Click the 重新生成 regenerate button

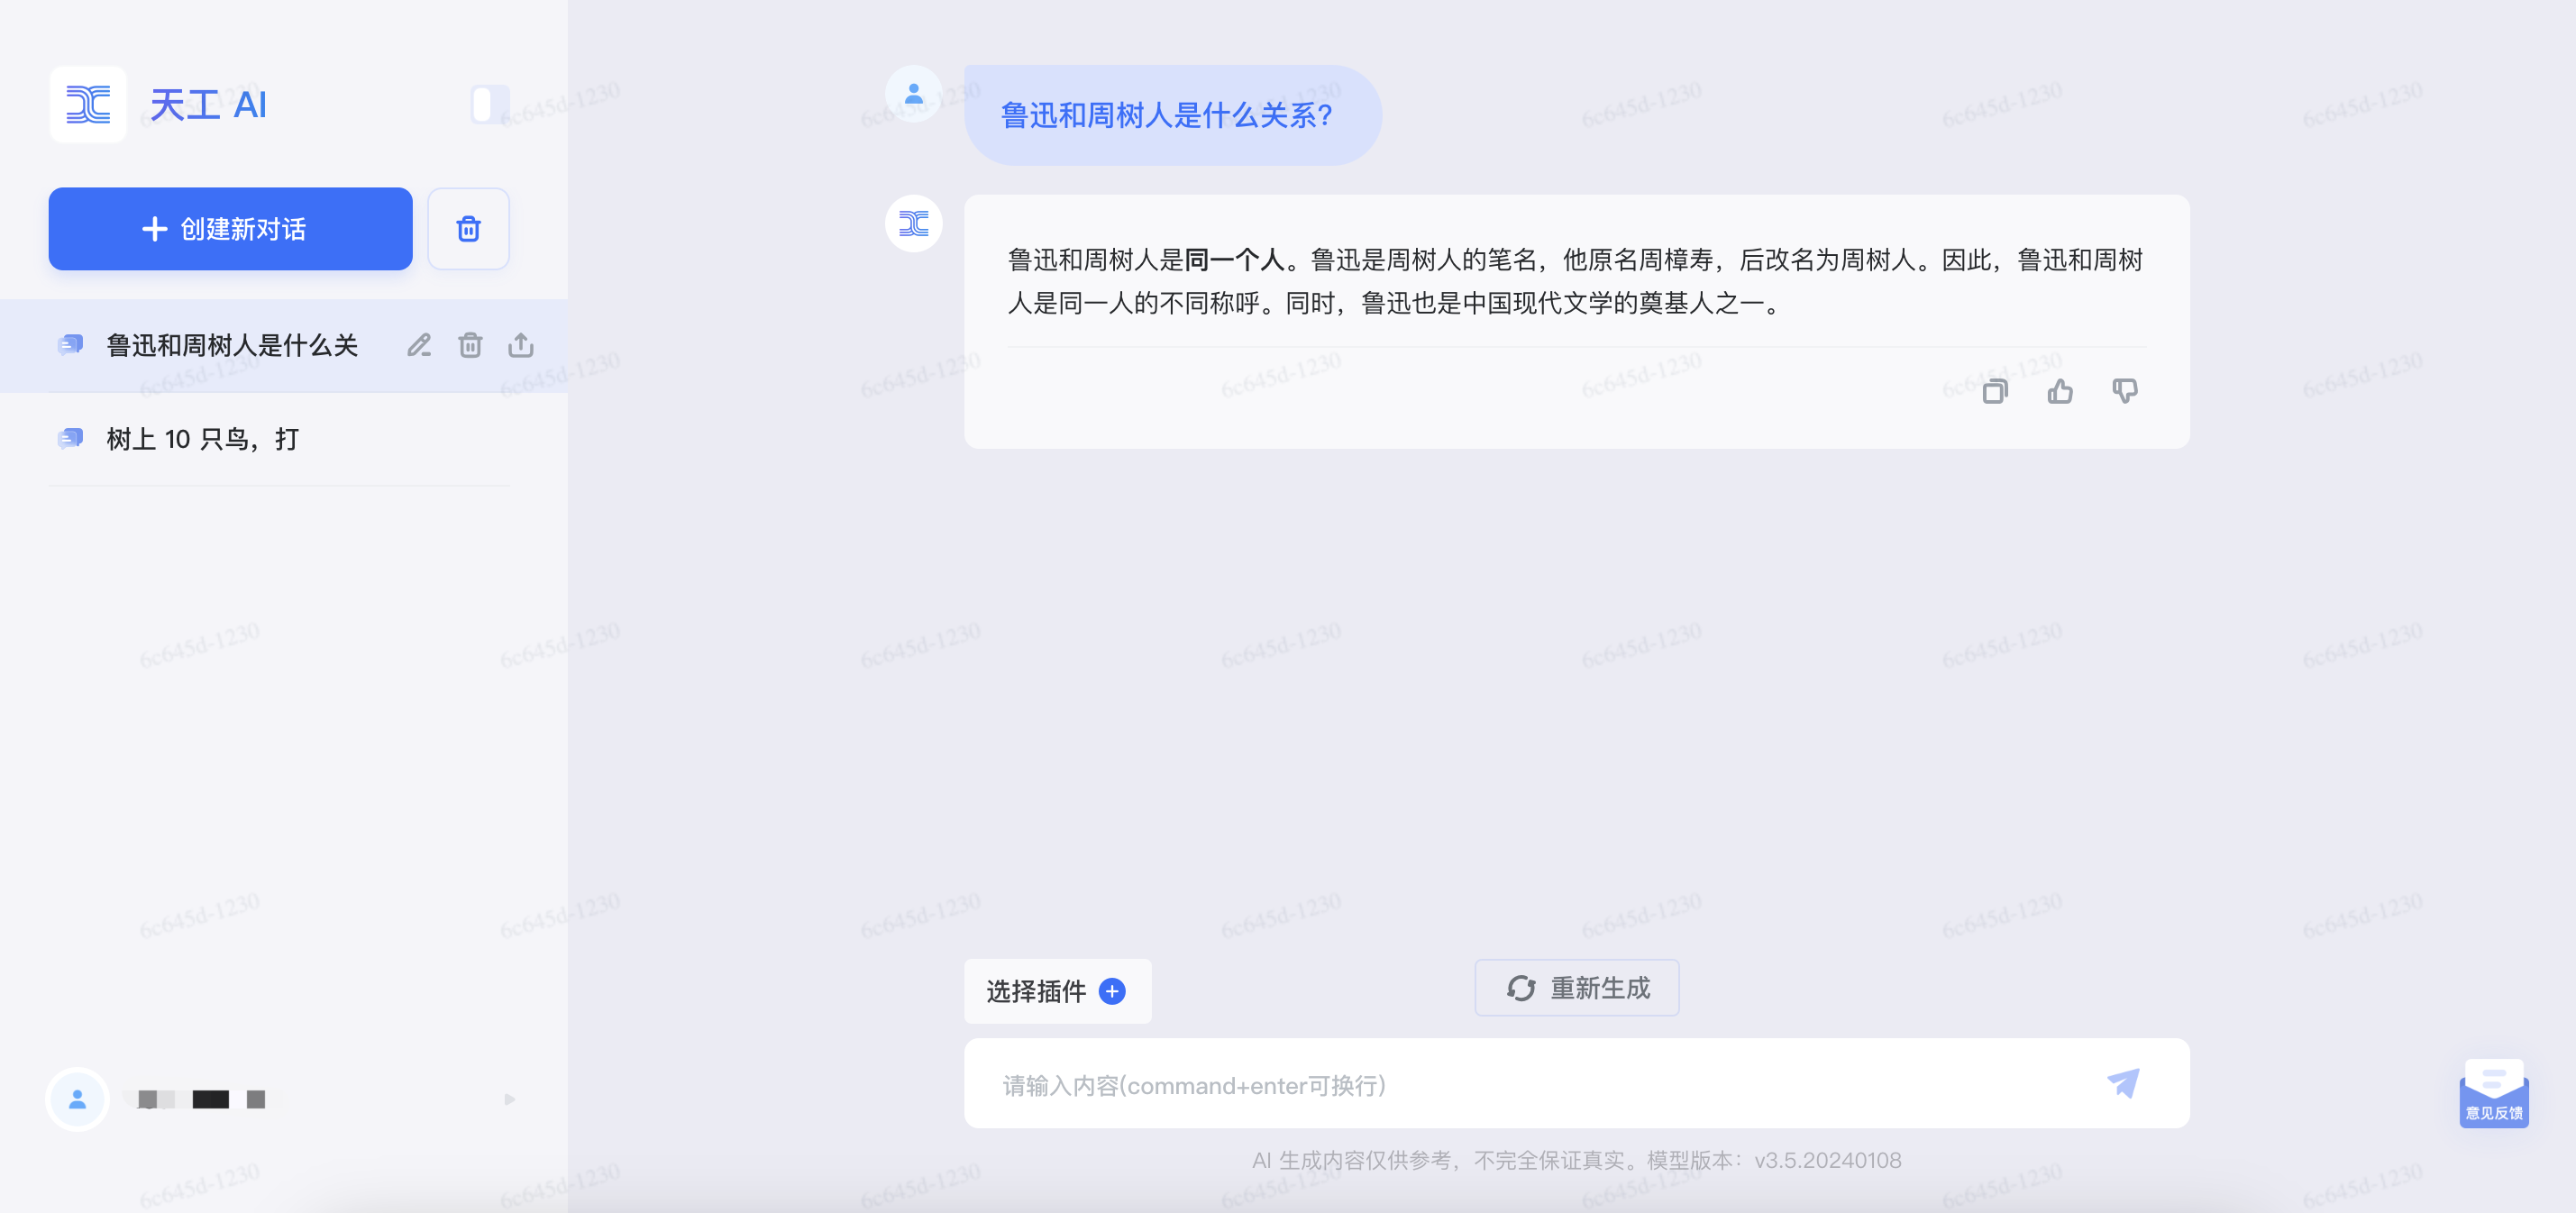pos(1577,988)
